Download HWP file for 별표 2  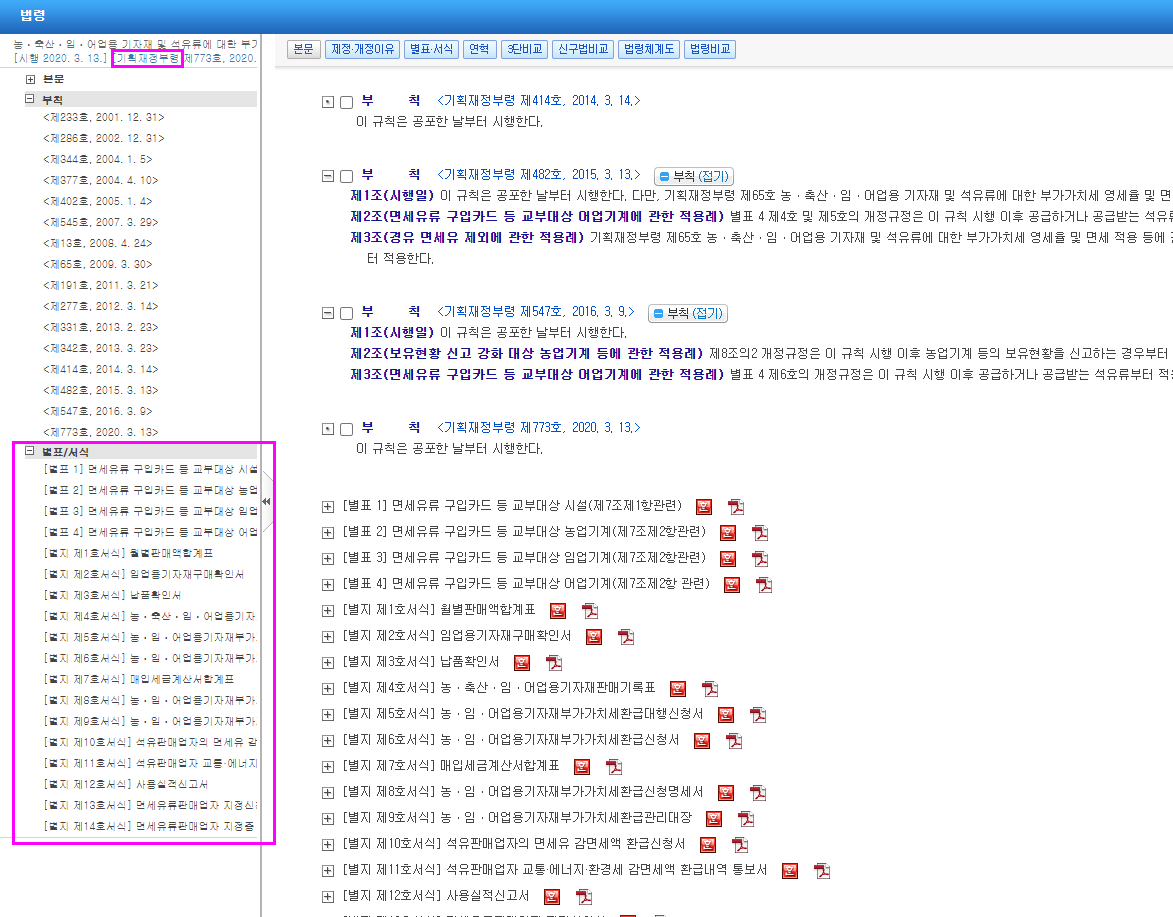coord(728,533)
